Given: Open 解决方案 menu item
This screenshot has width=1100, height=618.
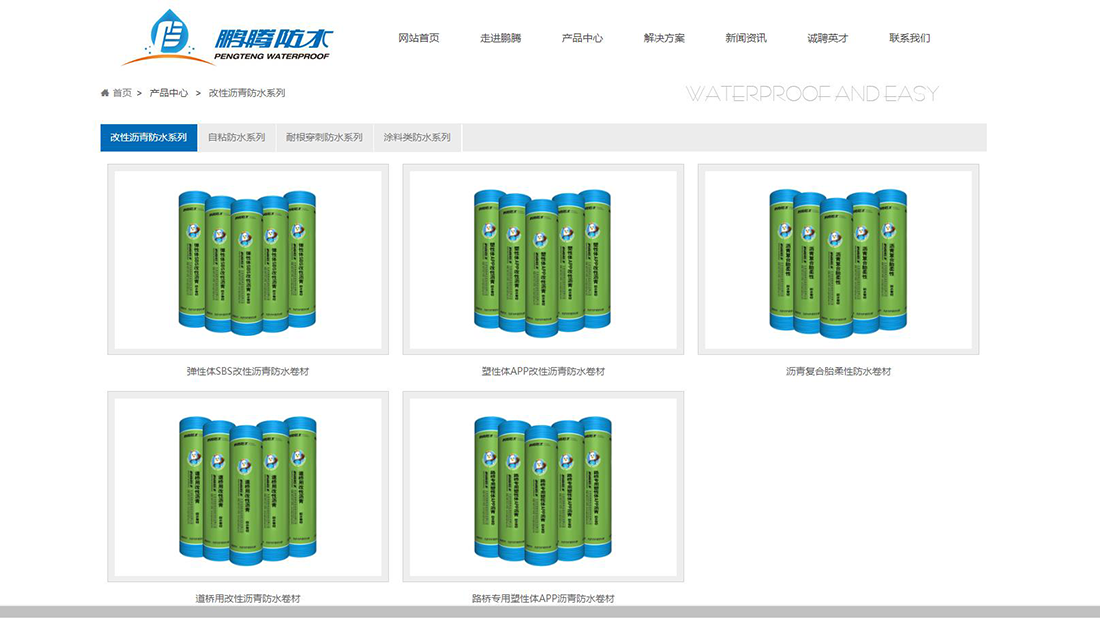Looking at the screenshot, I should (664, 38).
